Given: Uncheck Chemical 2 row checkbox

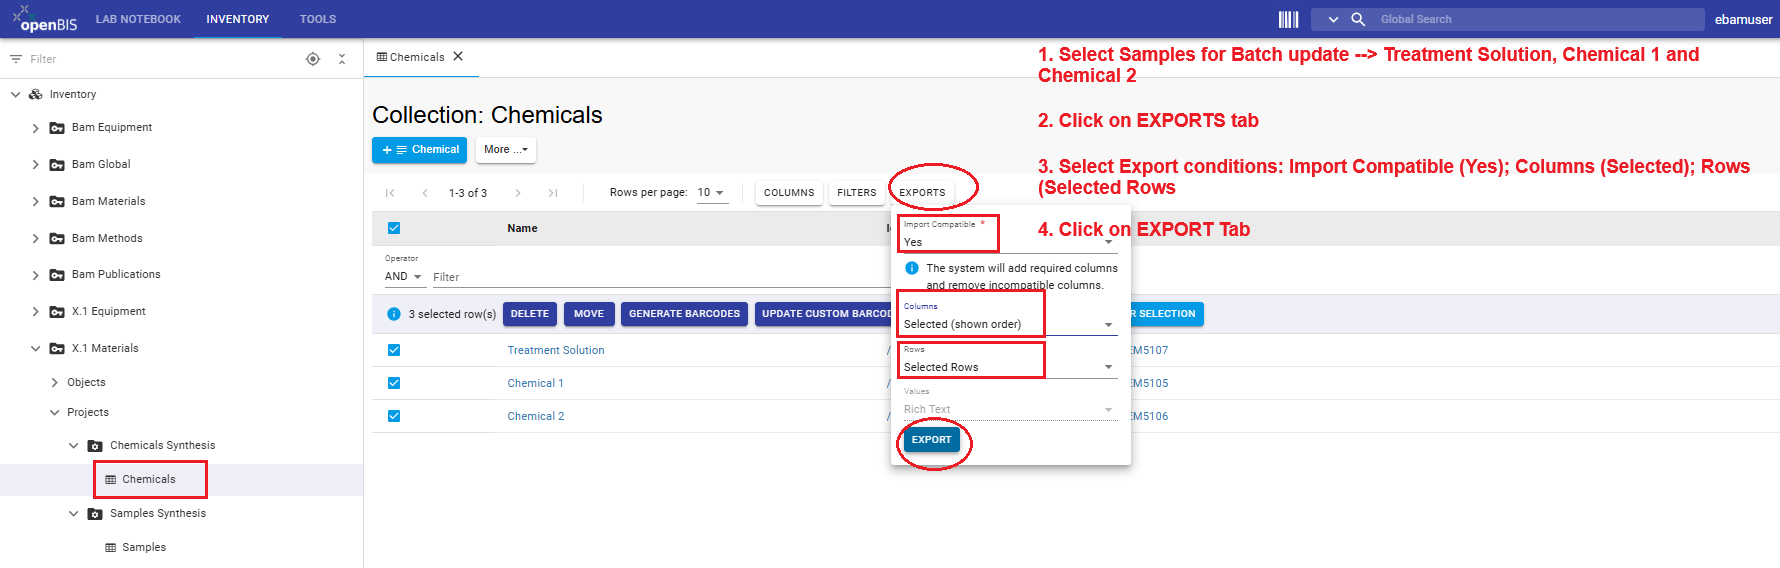Looking at the screenshot, I should click(394, 416).
